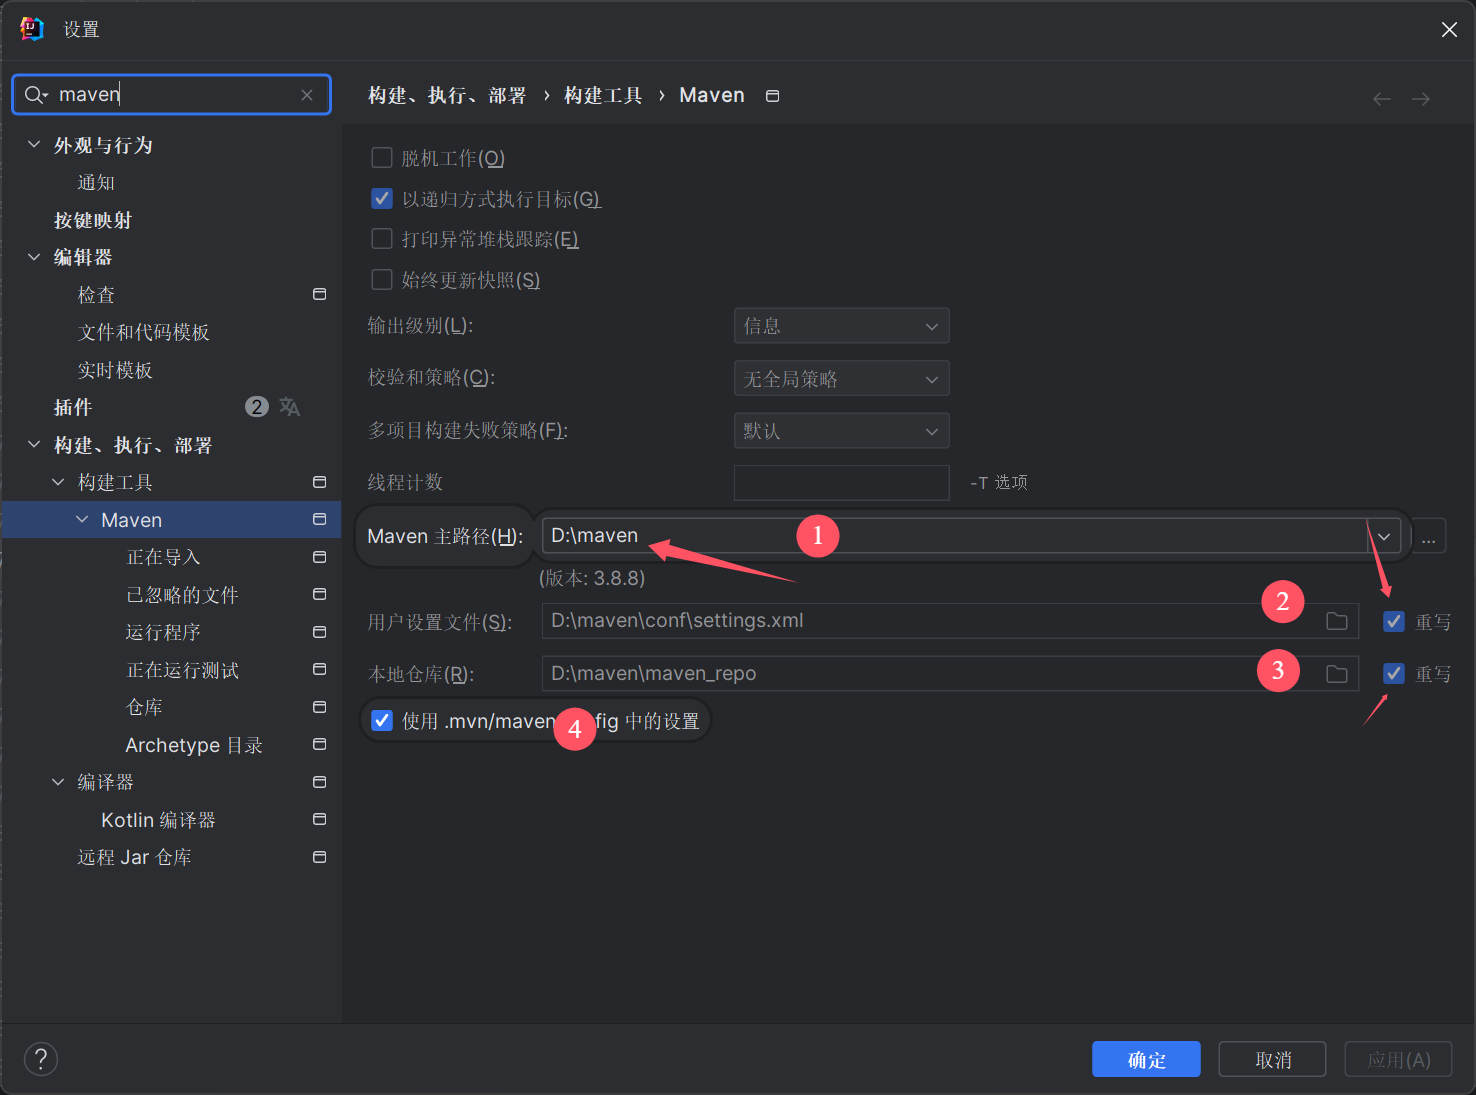Browse folder for 本地仓库 path
The height and width of the screenshot is (1095, 1476).
click(x=1337, y=674)
